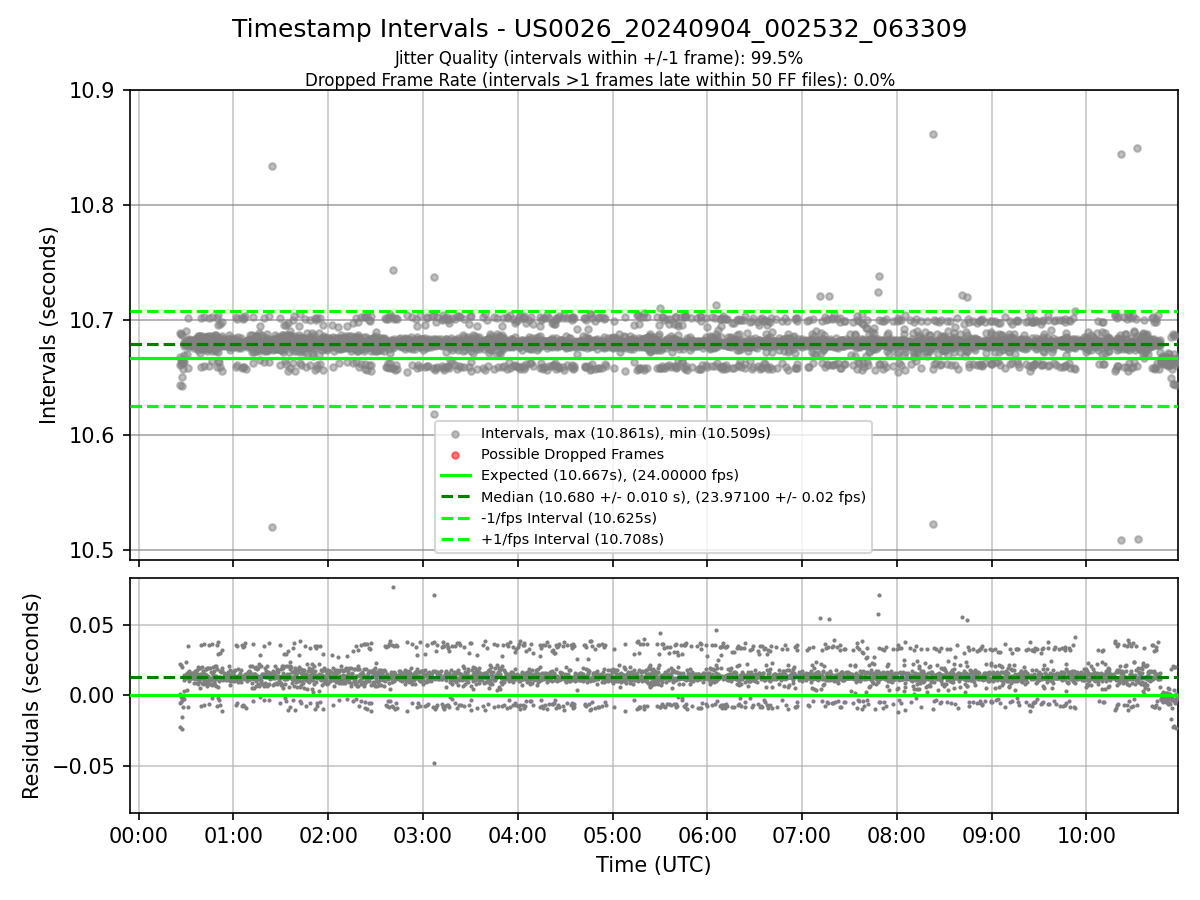The image size is (1200, 900).
Task: Click the plot title 'Timestamp Intervals - US0026_20240904_002532_063309'
Action: point(599,29)
